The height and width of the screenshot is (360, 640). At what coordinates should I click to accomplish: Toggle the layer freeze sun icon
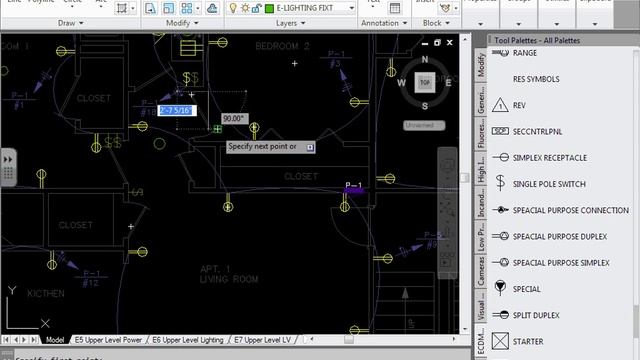pos(245,8)
